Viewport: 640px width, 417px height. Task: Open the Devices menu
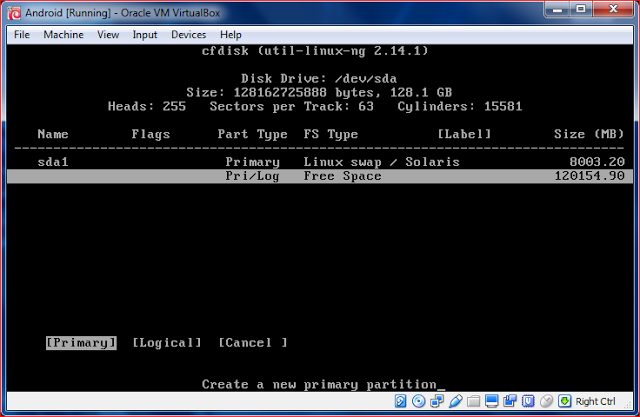[x=188, y=35]
